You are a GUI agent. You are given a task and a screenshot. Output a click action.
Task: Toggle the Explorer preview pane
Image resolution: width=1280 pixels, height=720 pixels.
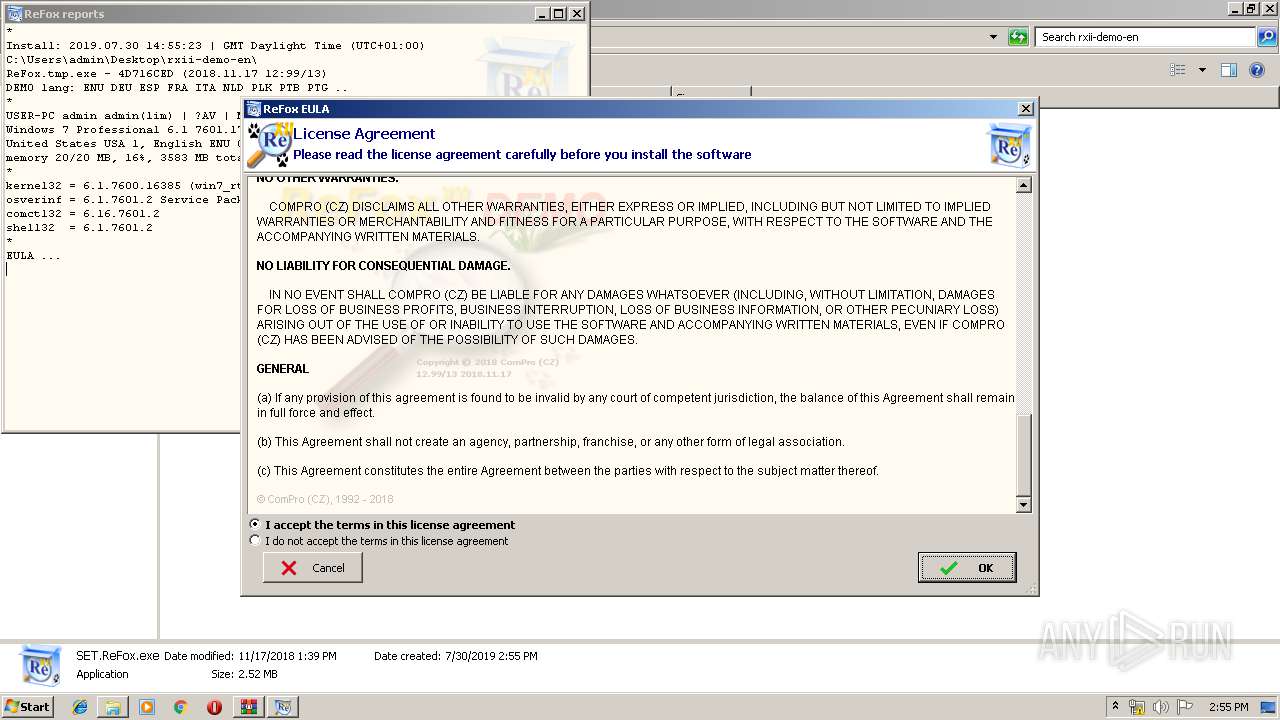[1229, 70]
